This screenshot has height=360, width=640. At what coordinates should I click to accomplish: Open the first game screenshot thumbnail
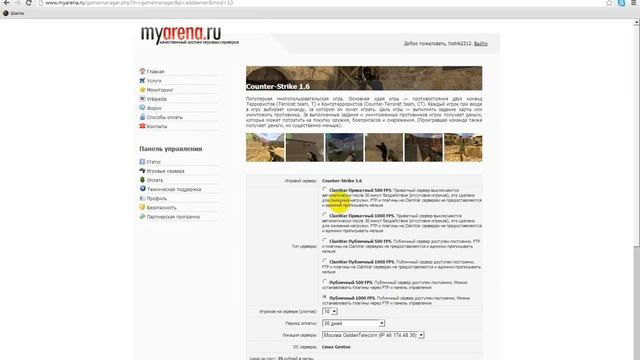tap(265, 147)
